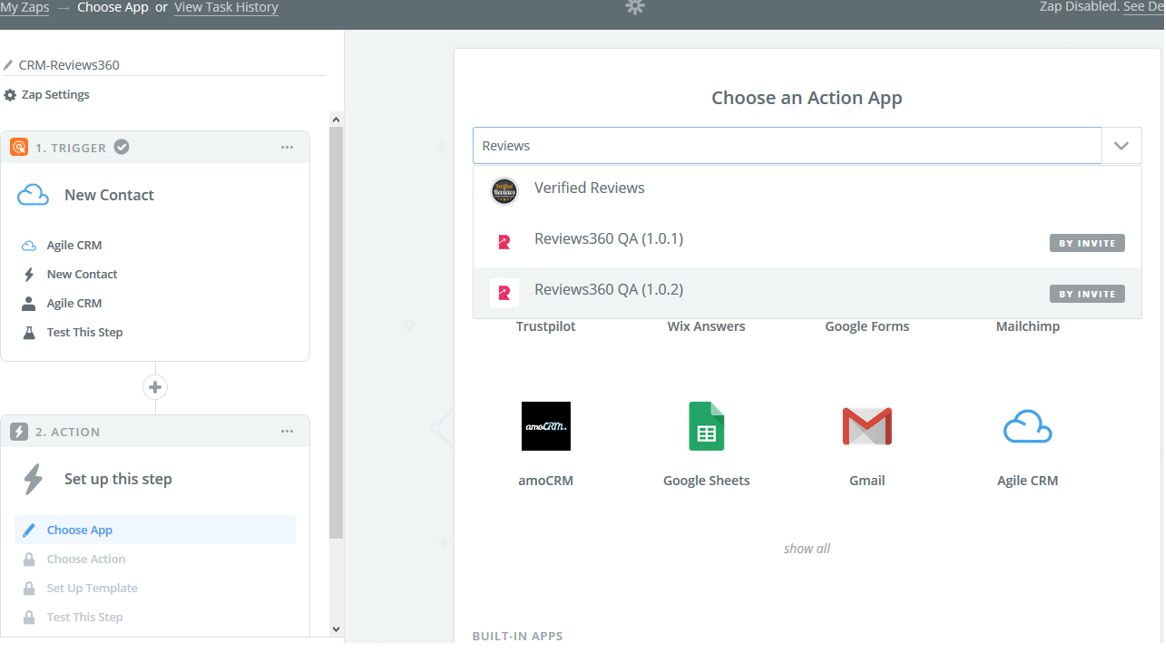Click the Choose App breadcrumb

(112, 7)
